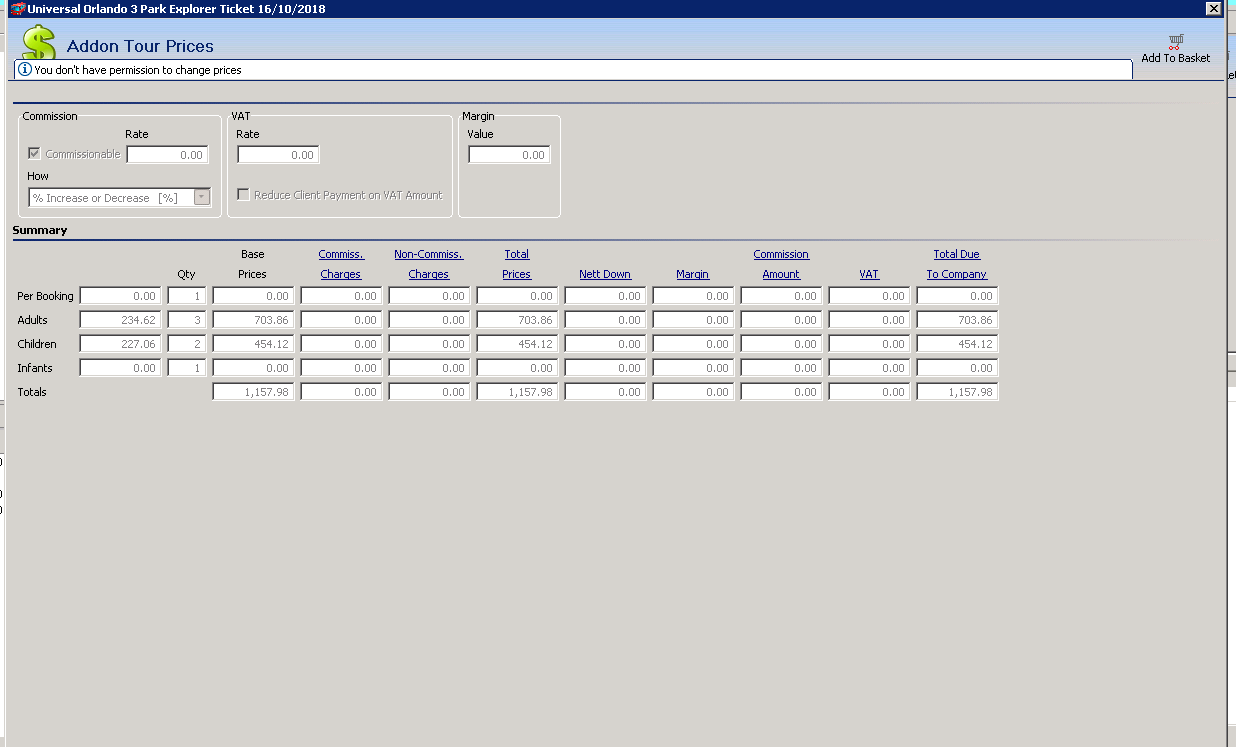The image size is (1236, 747).
Task: Click the Adults Qty field
Action: pos(187,320)
